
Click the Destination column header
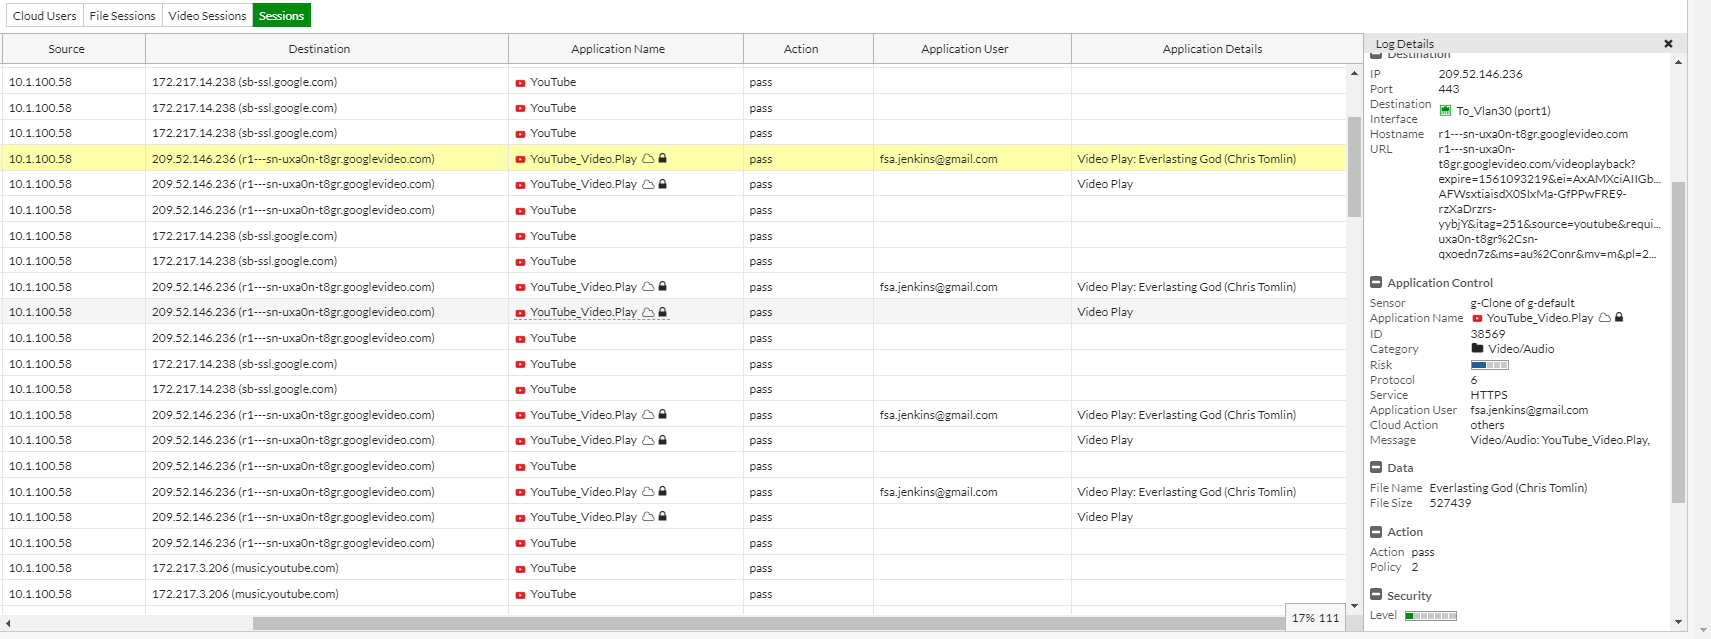pyautogui.click(x=319, y=49)
